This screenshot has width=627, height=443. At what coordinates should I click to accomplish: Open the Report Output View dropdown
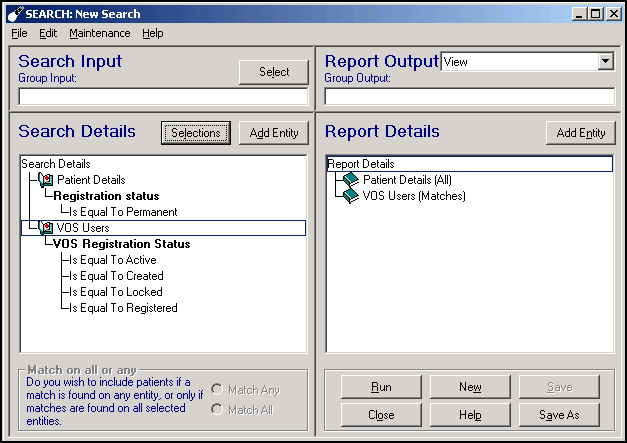[x=605, y=62]
